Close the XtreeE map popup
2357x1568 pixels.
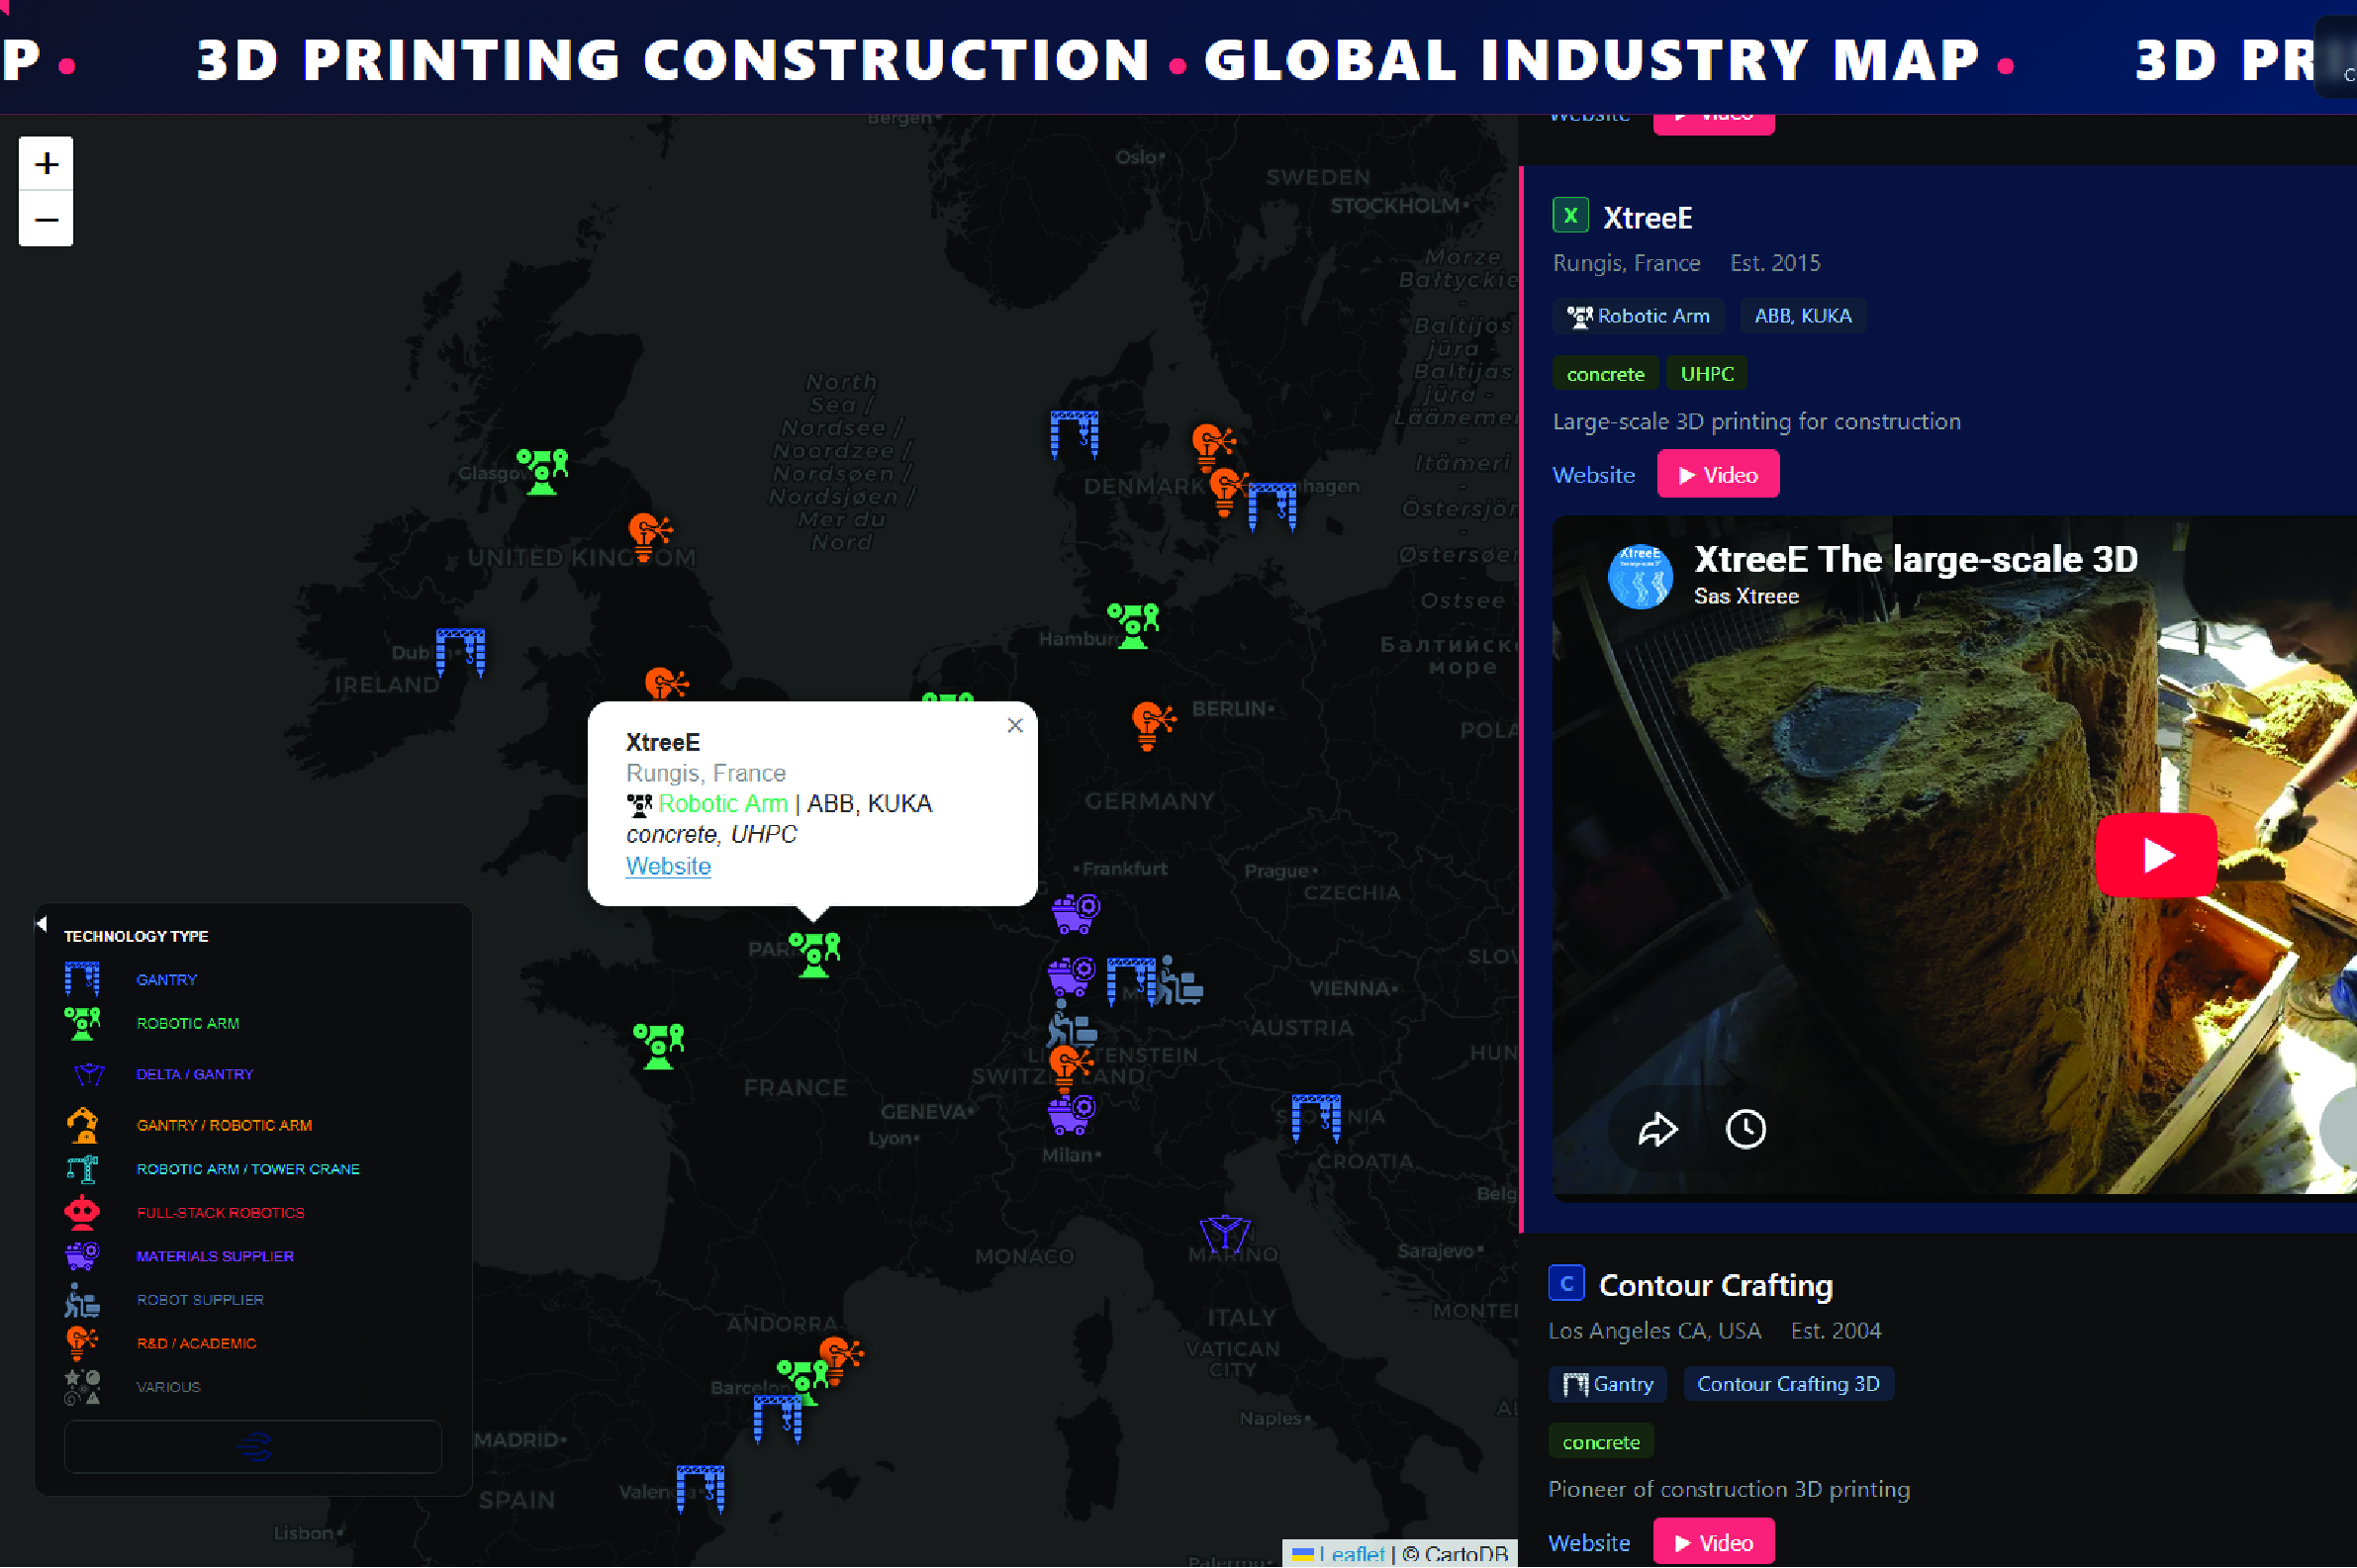click(x=1015, y=726)
